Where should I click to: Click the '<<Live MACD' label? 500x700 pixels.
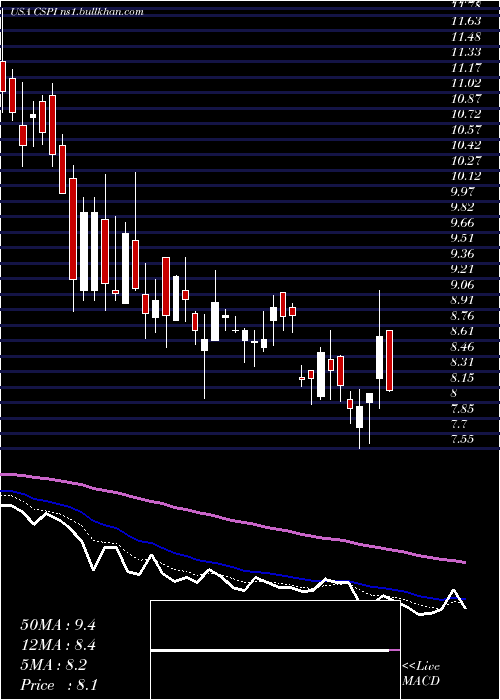click(421, 674)
